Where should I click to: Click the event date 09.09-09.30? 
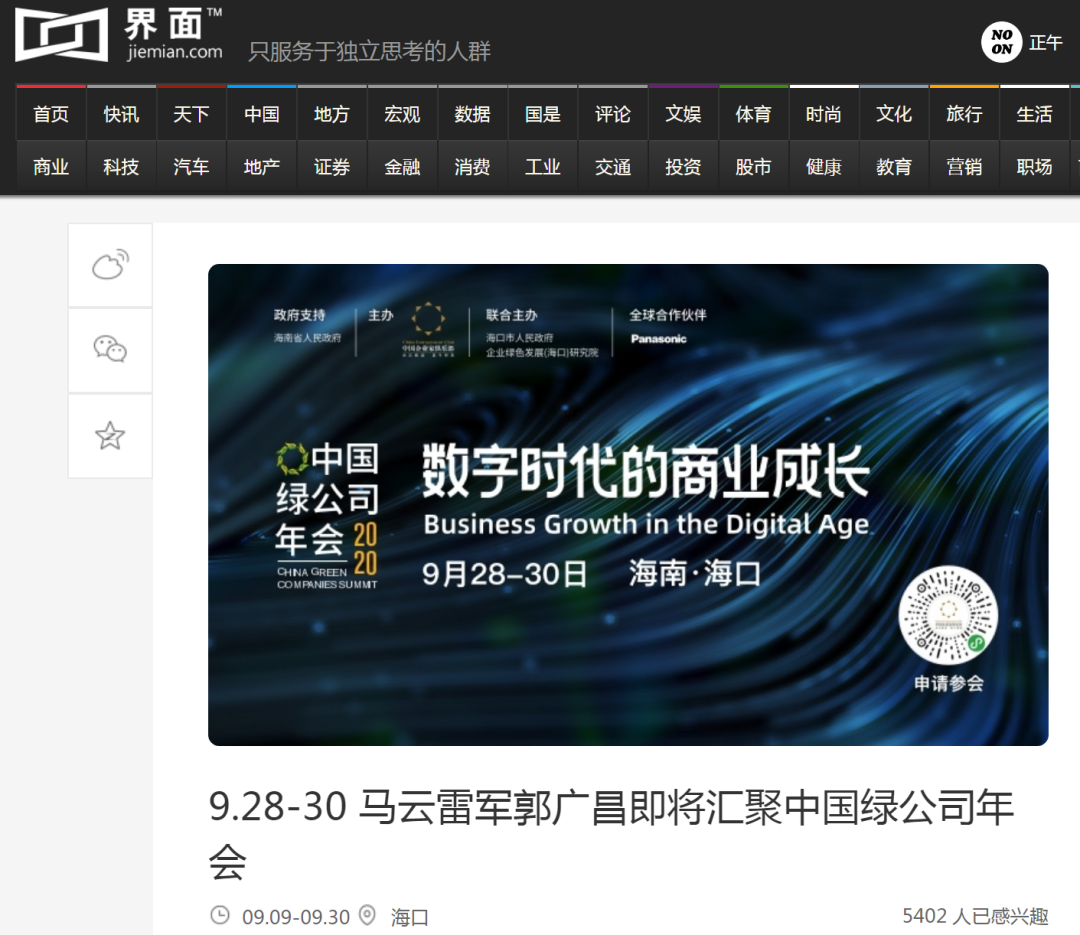coord(296,916)
